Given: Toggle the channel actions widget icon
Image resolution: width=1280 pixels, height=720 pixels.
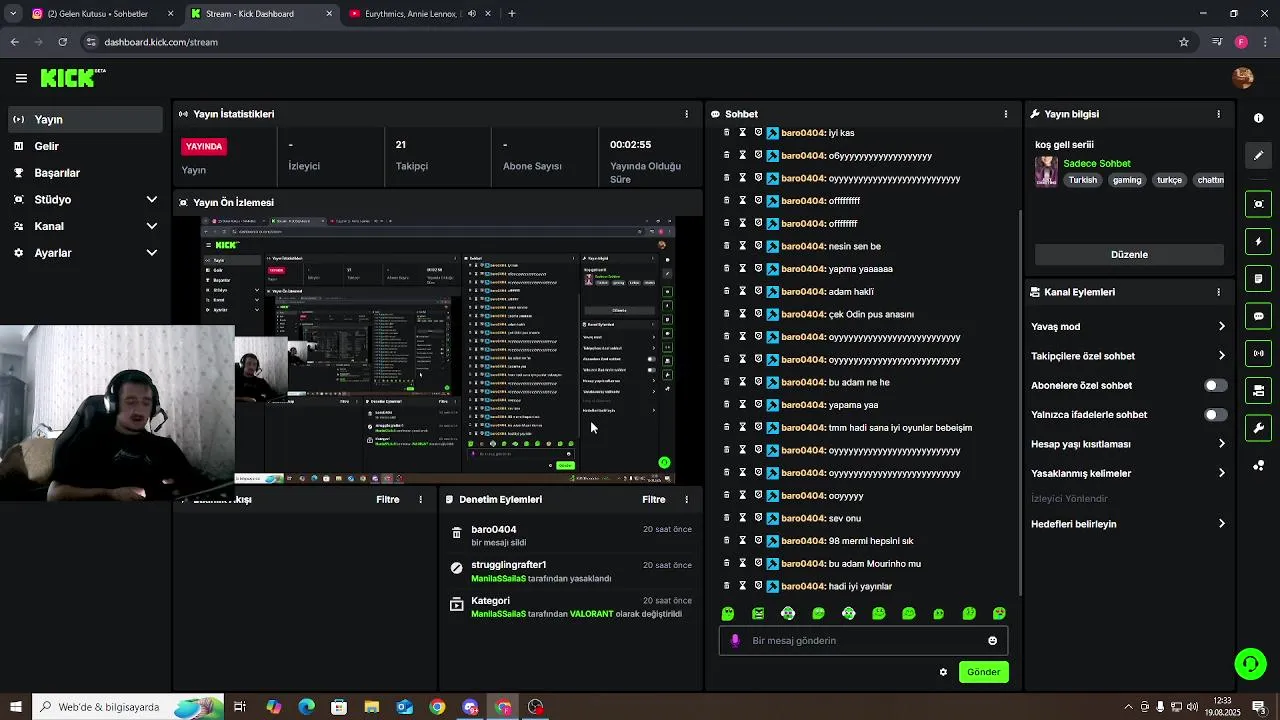Looking at the screenshot, I should pyautogui.click(x=1258, y=390).
